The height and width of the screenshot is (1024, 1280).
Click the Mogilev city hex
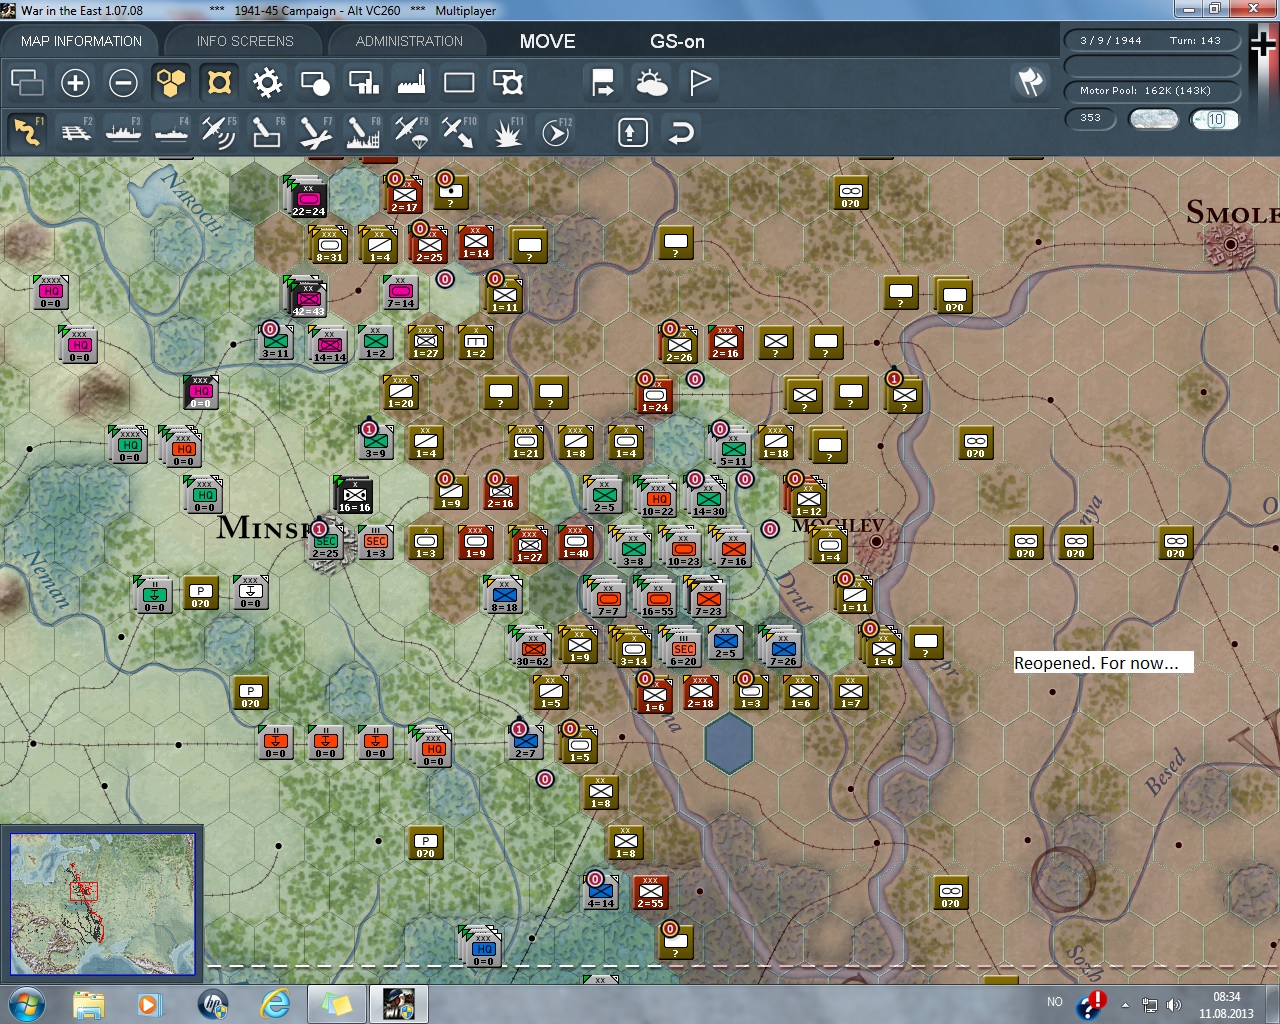(x=877, y=541)
